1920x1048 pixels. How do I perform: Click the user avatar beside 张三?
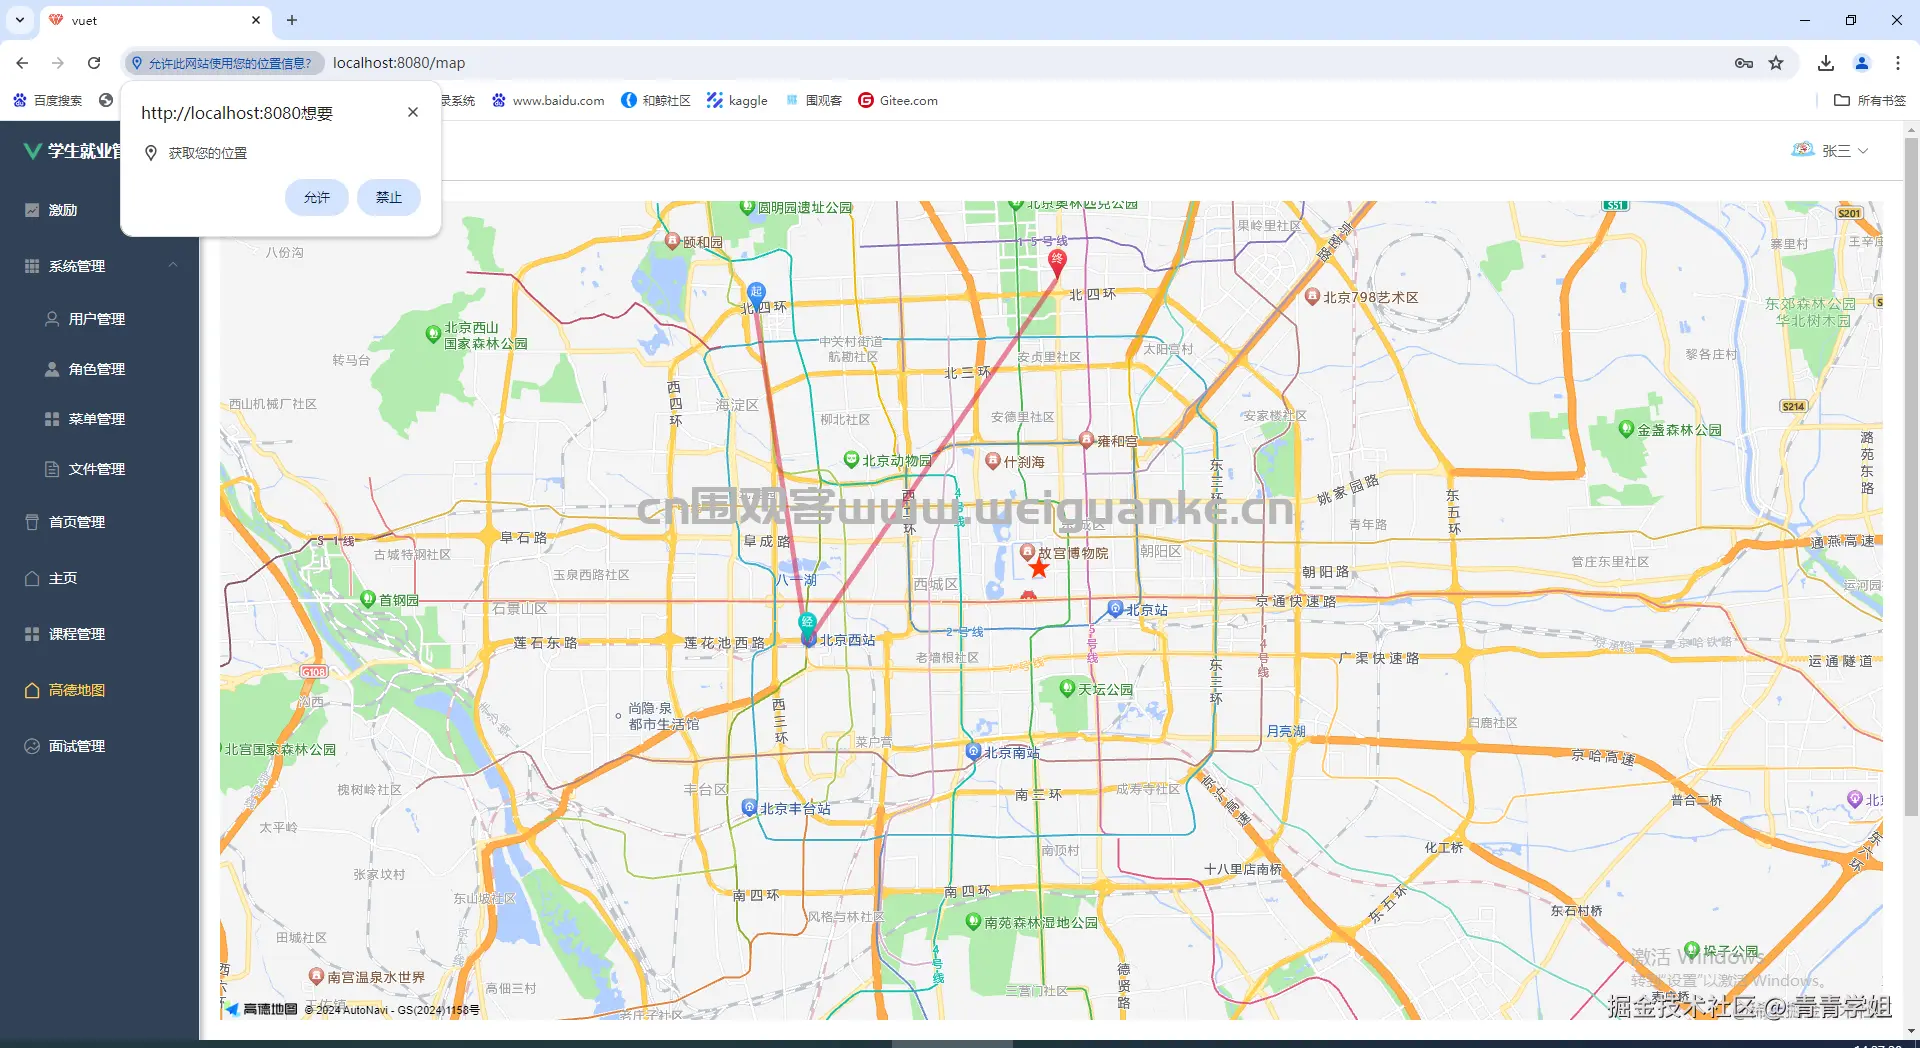(x=1802, y=150)
